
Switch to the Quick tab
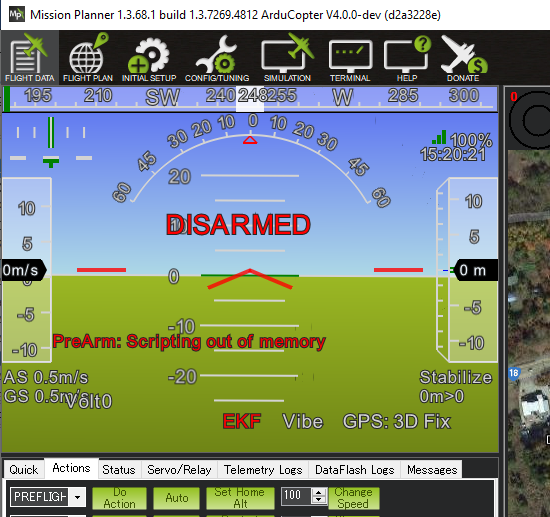tap(24, 469)
